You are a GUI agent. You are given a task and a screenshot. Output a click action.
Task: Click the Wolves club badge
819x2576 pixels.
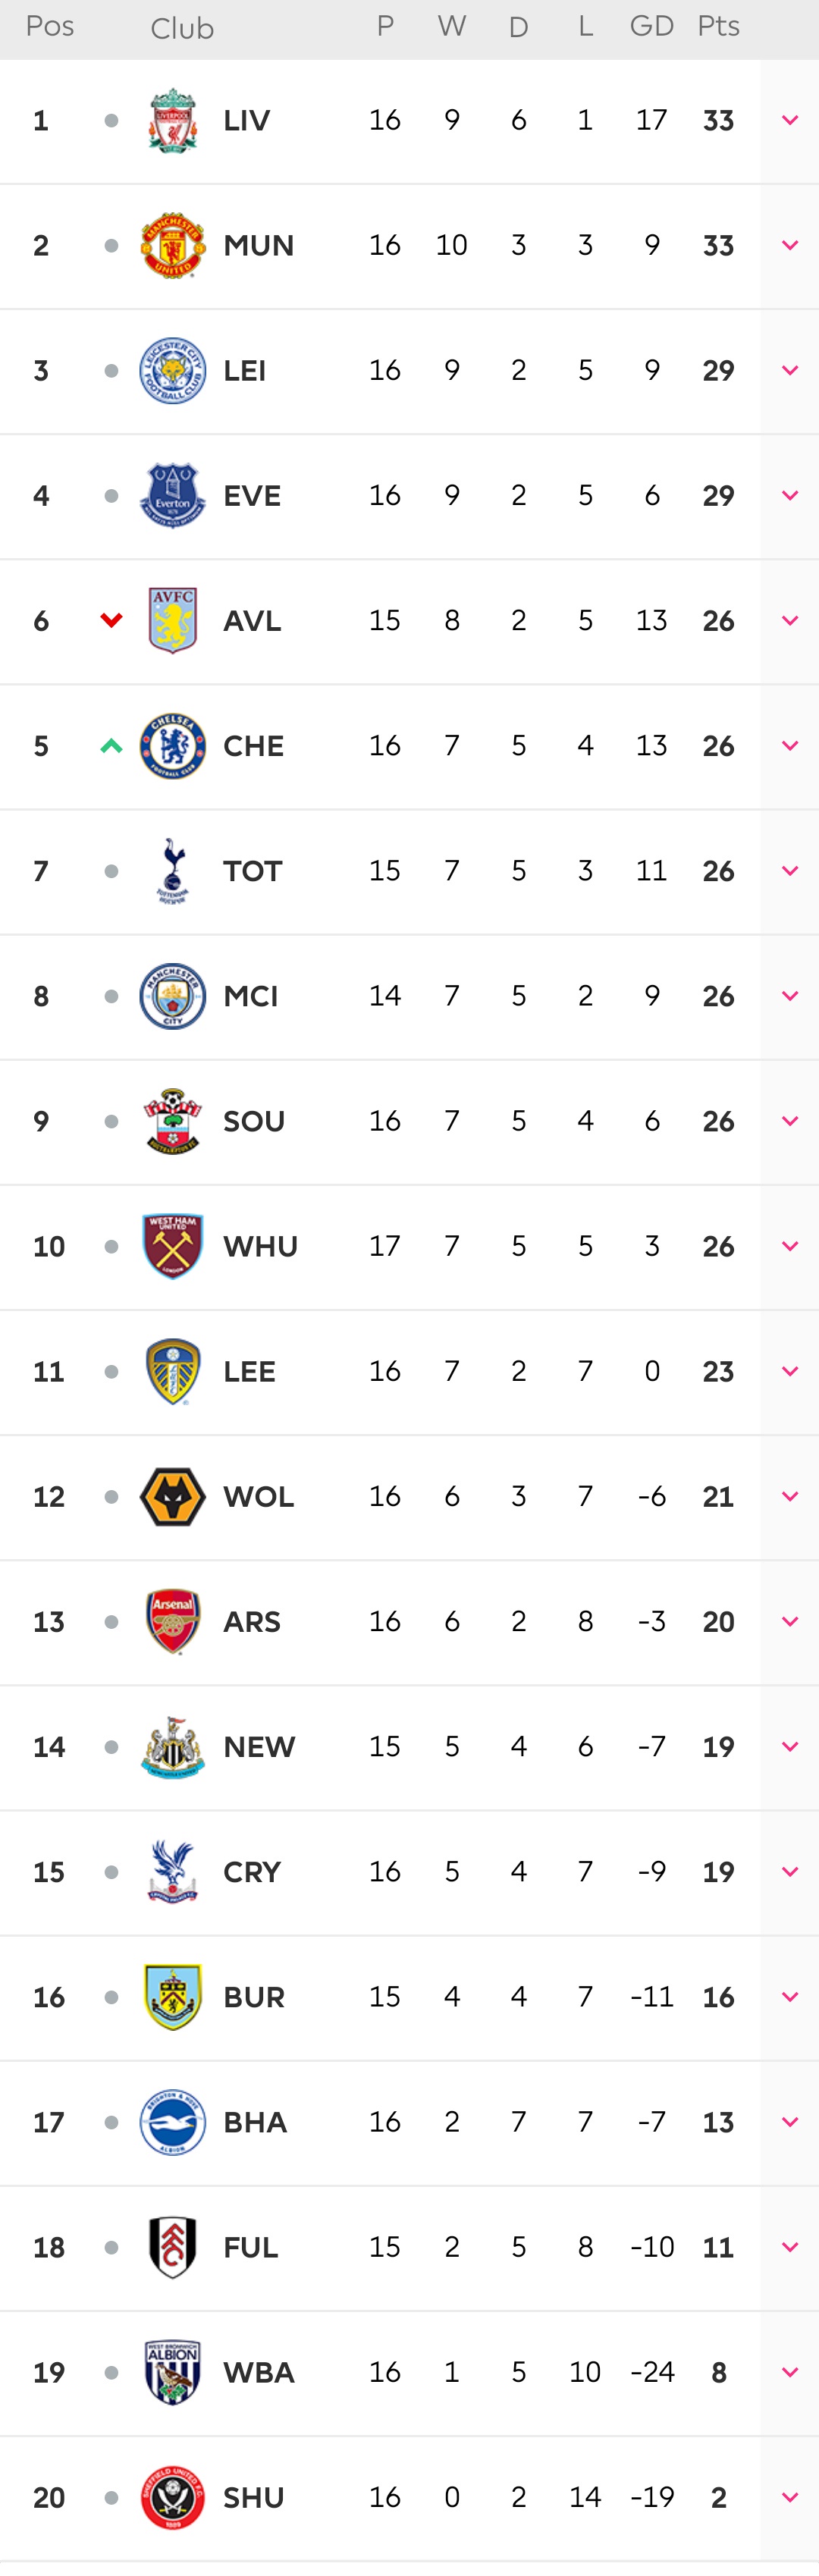click(172, 1497)
